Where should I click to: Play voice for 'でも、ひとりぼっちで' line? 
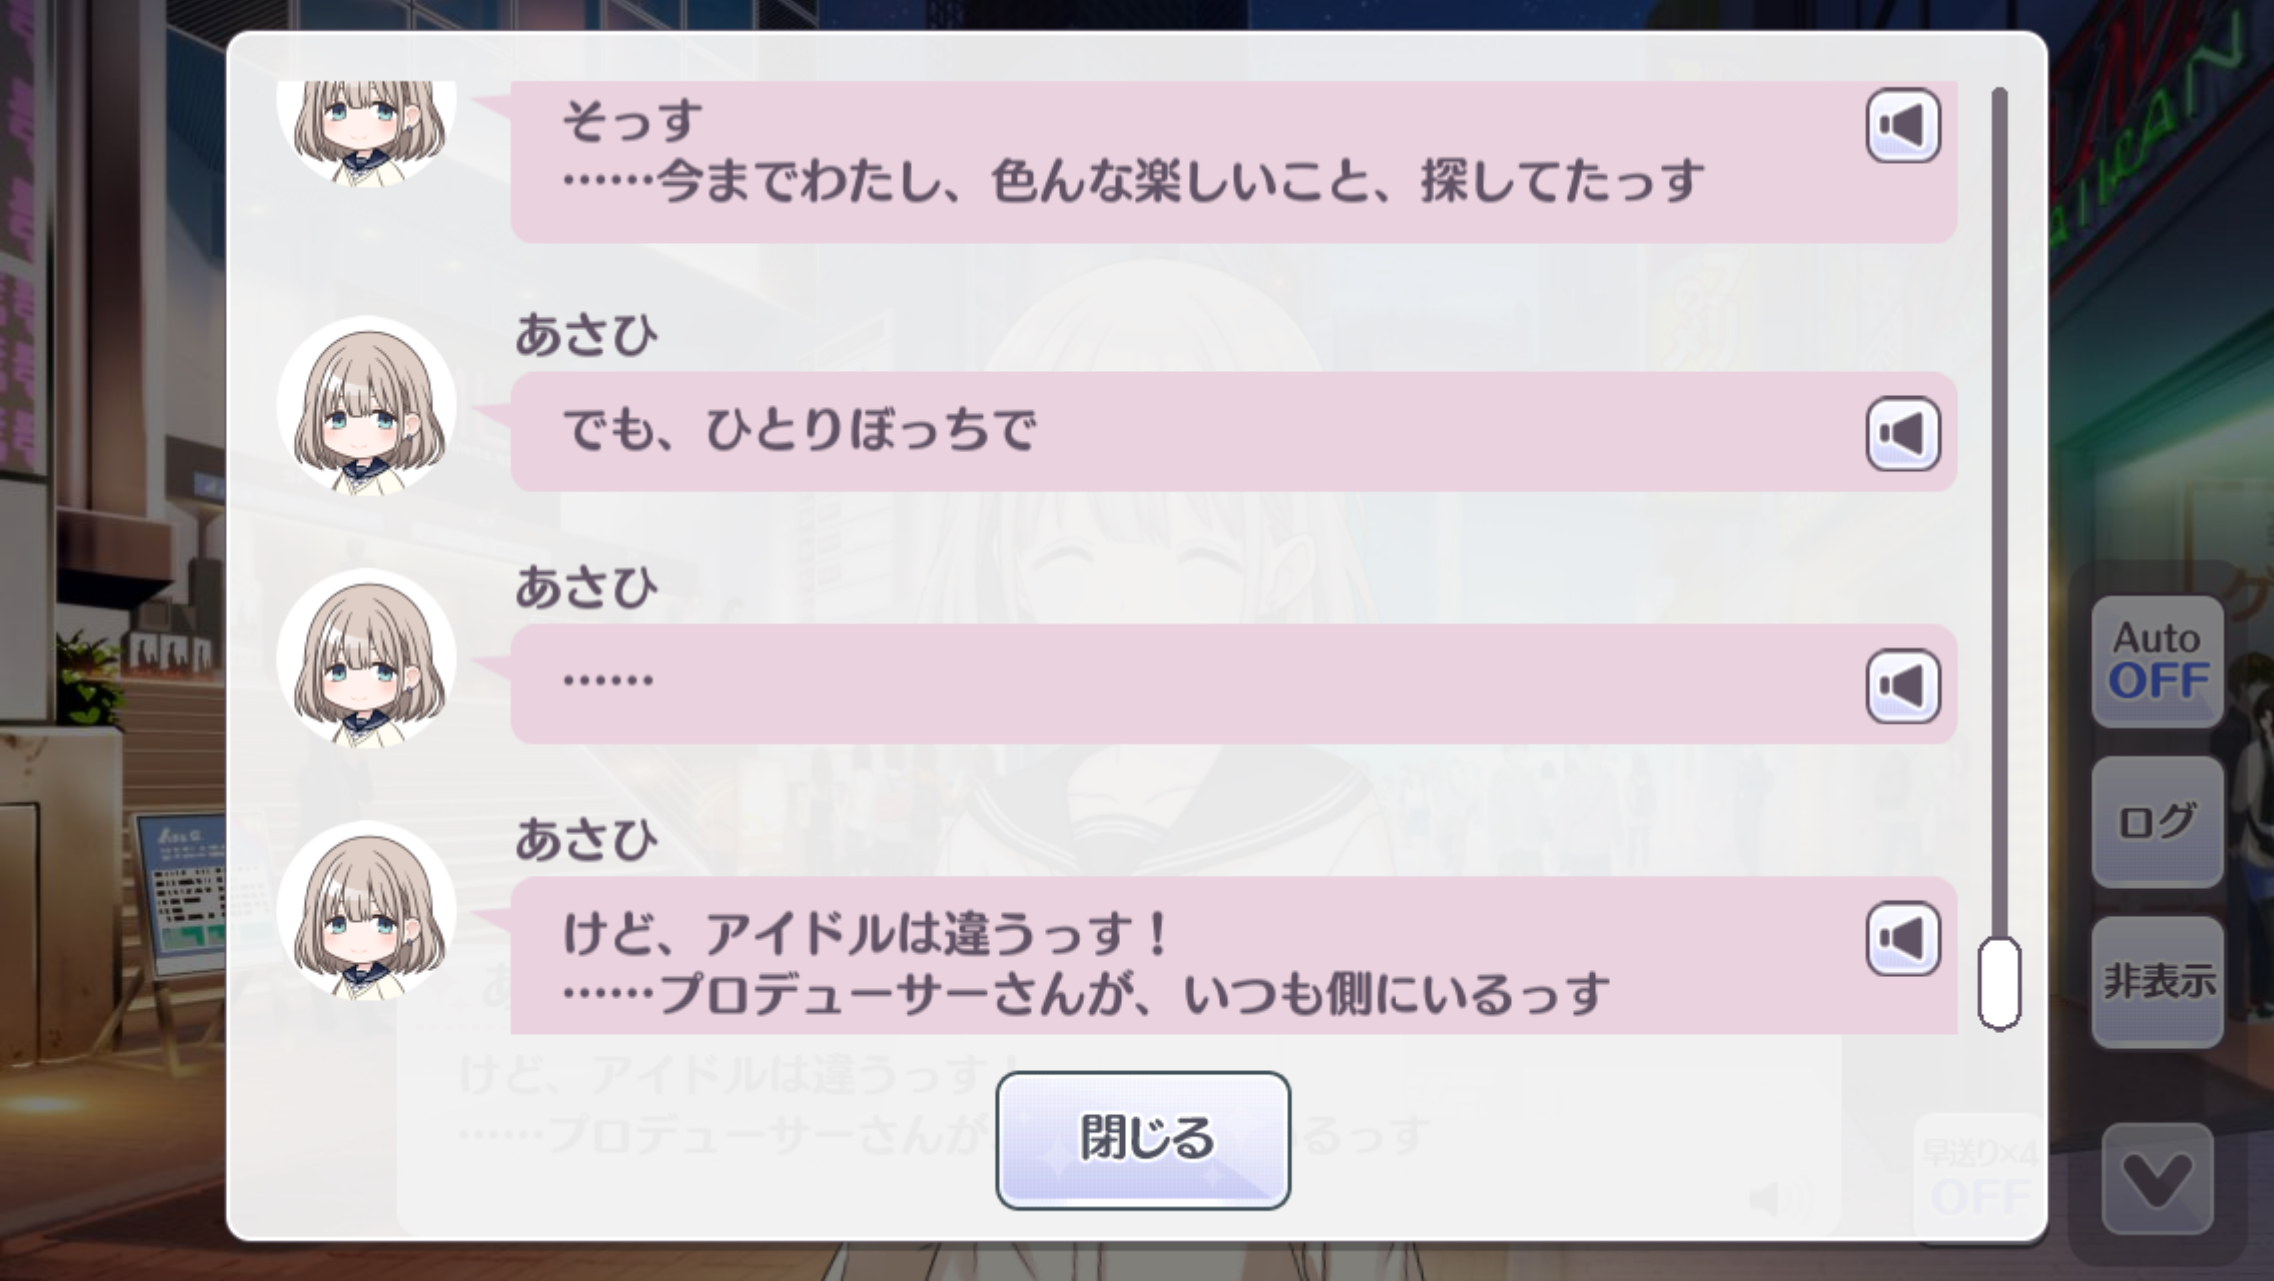(x=1902, y=433)
